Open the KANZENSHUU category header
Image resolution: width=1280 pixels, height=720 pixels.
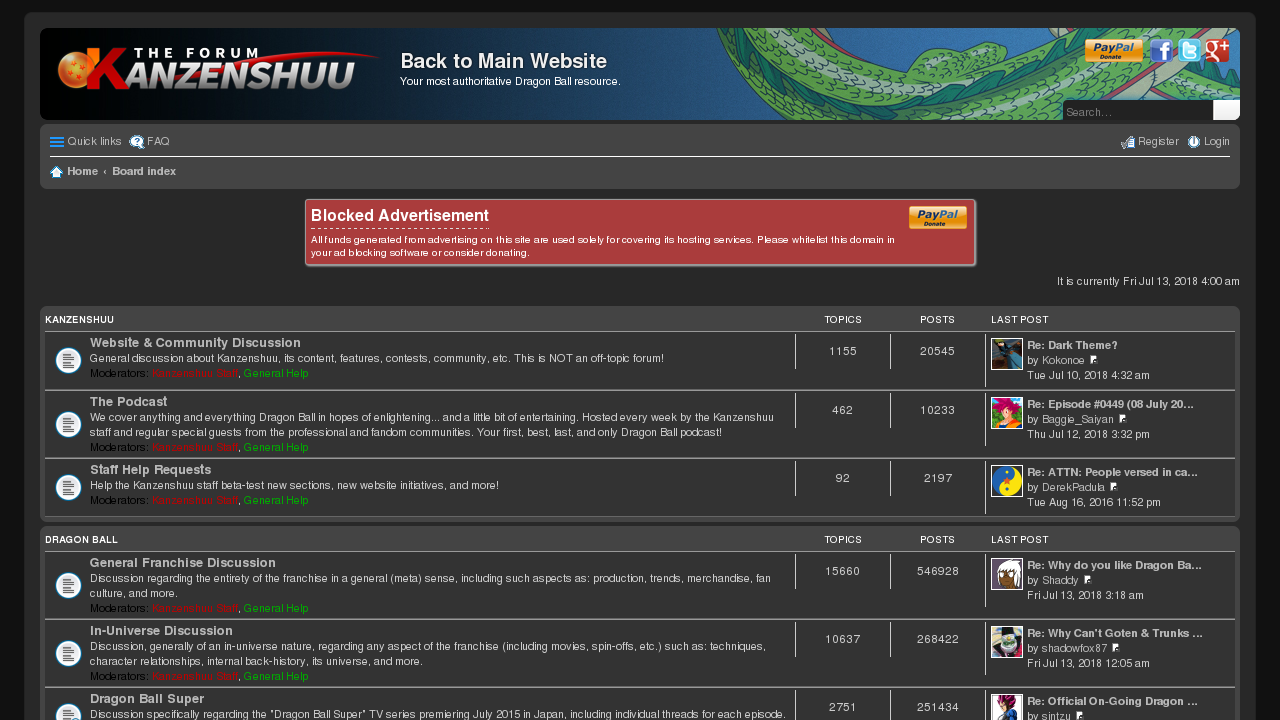pos(79,320)
